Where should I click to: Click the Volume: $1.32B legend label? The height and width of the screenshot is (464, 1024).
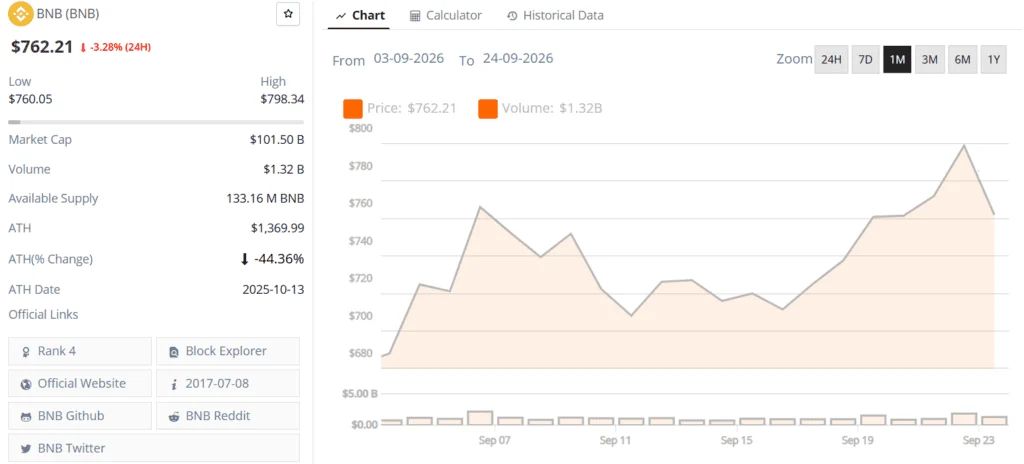(552, 108)
